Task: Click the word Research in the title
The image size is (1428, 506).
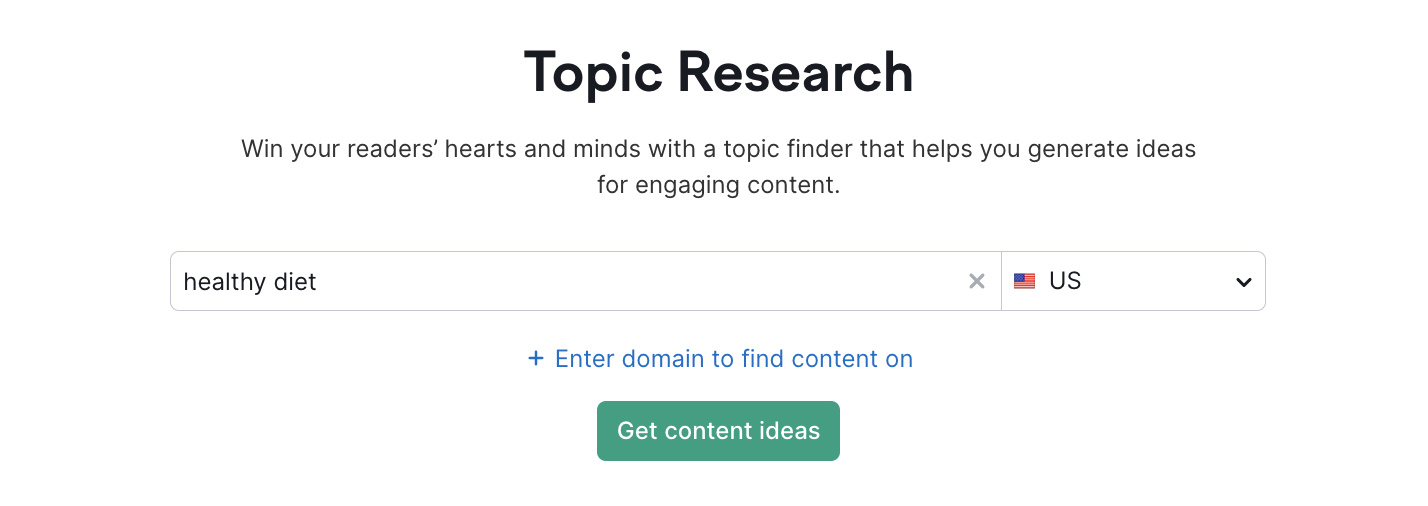Action: pyautogui.click(x=795, y=72)
